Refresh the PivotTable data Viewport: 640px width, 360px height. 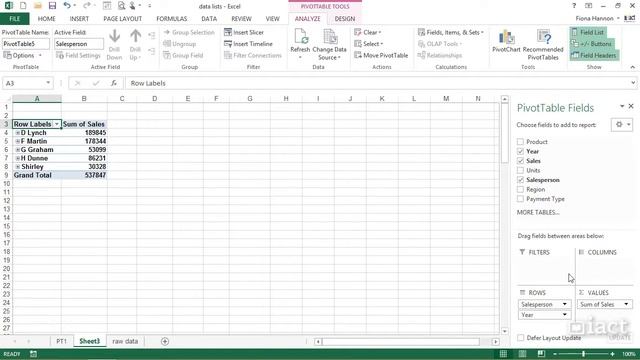(300, 43)
